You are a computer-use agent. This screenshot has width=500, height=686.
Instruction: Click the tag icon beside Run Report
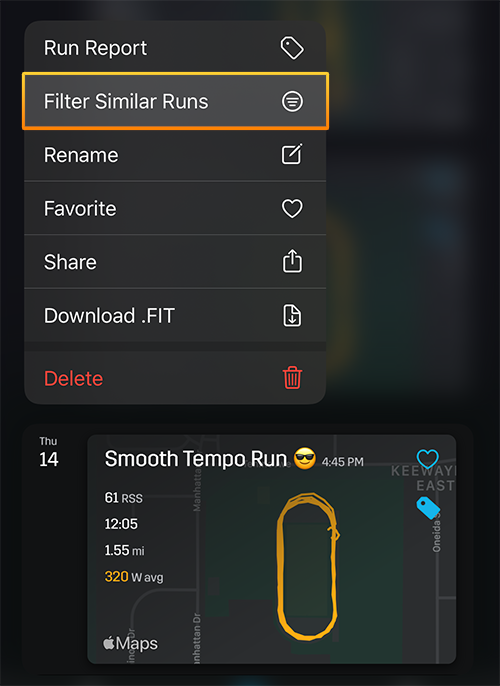292,48
